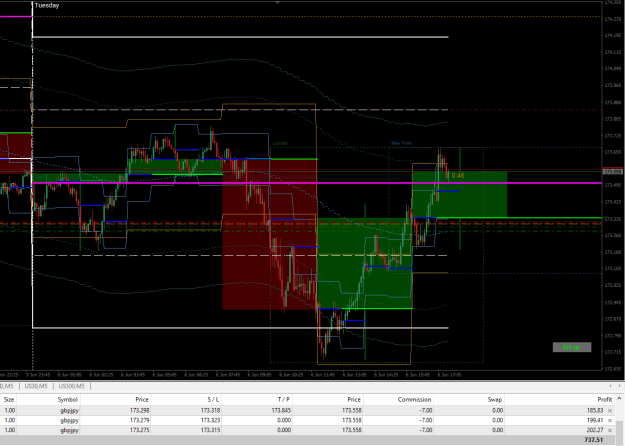Select the stop loss value 173.315
The width and height of the screenshot is (625, 446).
(x=210, y=430)
